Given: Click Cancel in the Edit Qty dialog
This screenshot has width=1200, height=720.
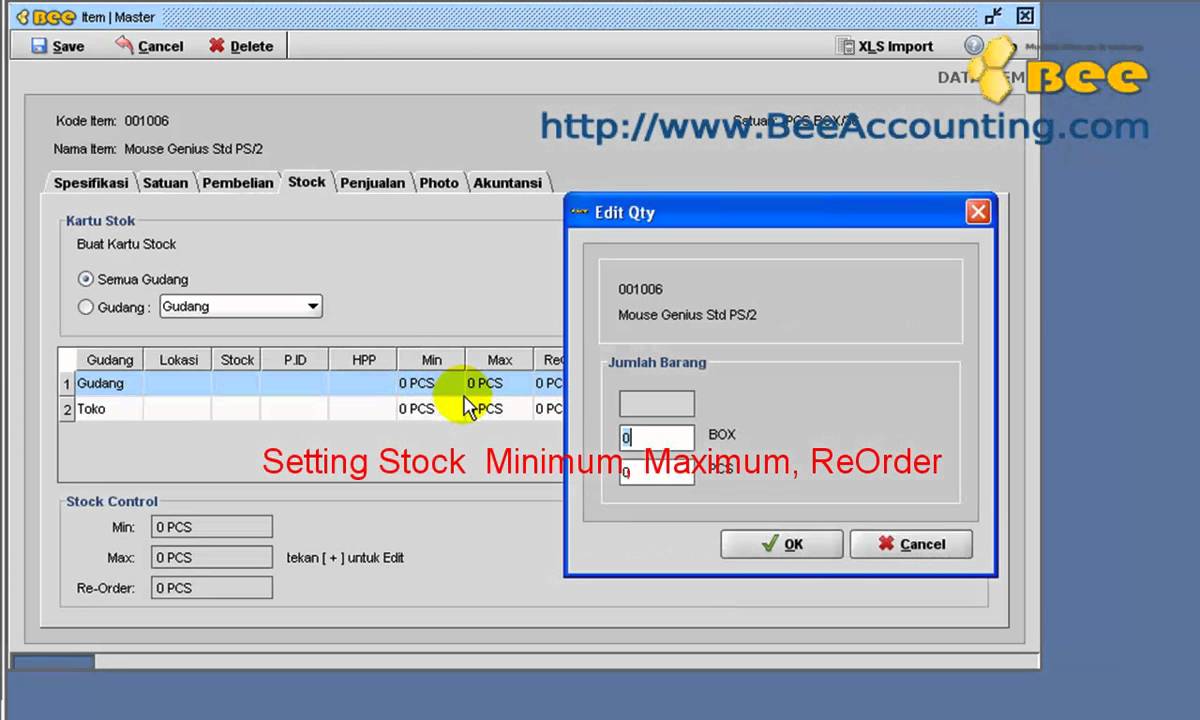Looking at the screenshot, I should [x=911, y=544].
